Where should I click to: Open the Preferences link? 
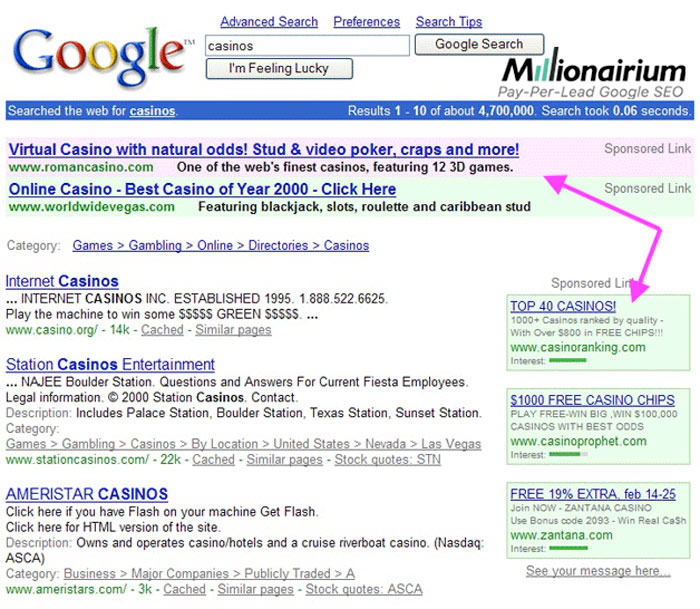coord(367,21)
